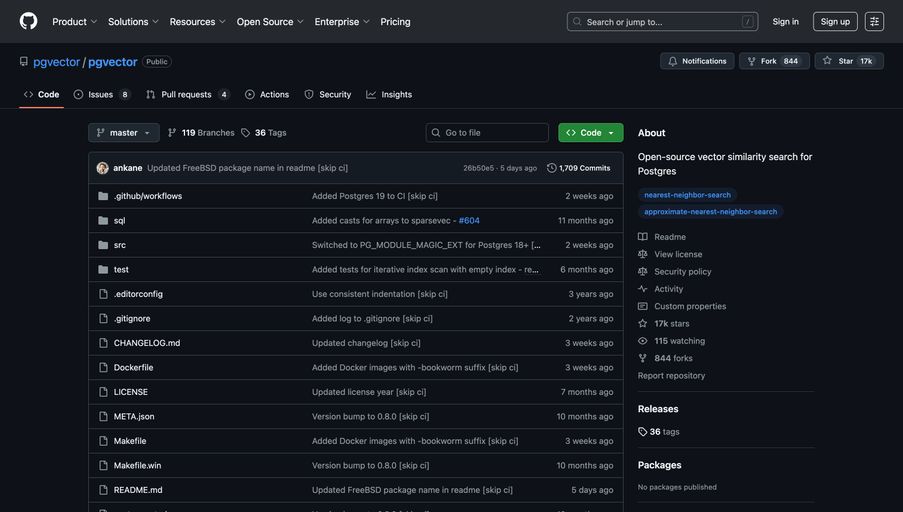Viewport: 903px width, 512px height.
Task: Open the nearest-neighbor-search topic tag
Action: click(x=687, y=195)
